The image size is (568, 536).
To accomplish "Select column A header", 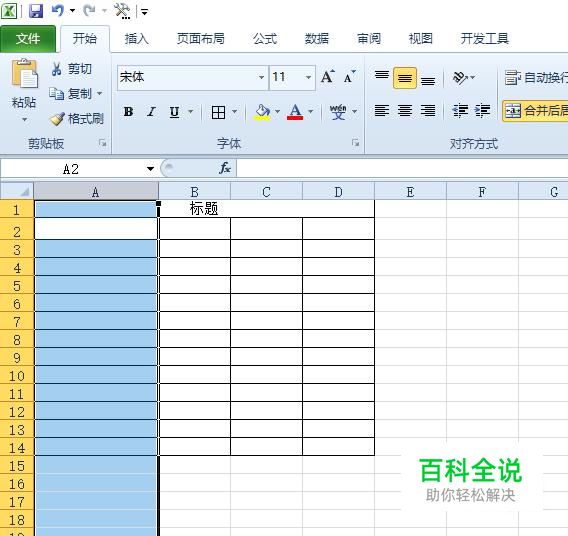I will coord(96,192).
